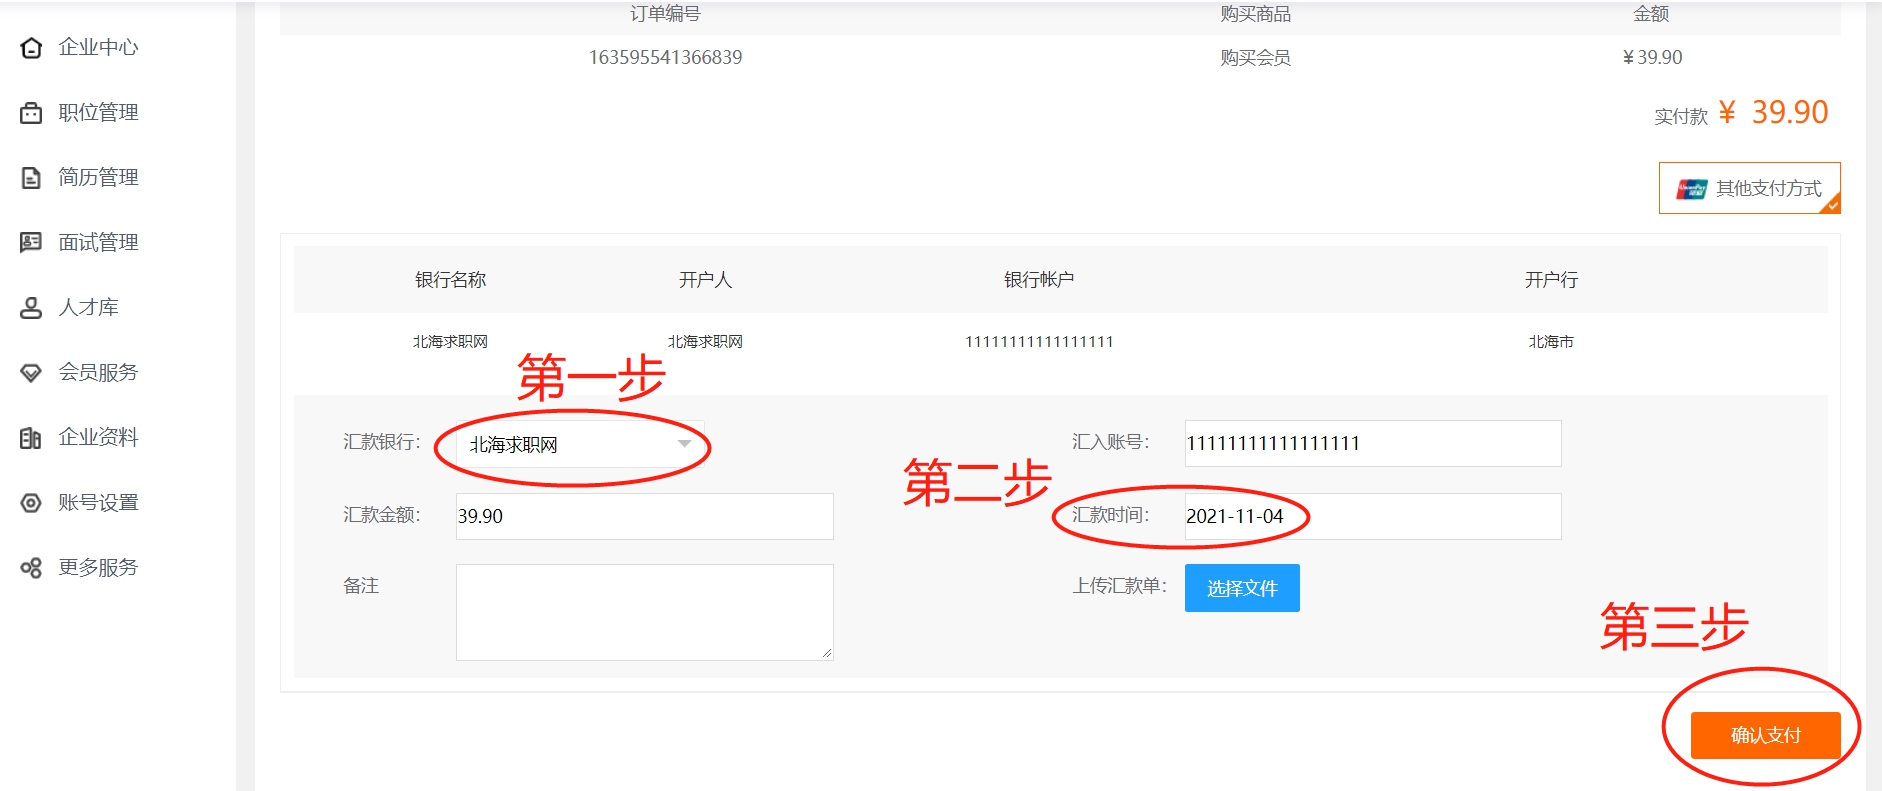Open the 汇款银行 dropdown

click(x=580, y=444)
